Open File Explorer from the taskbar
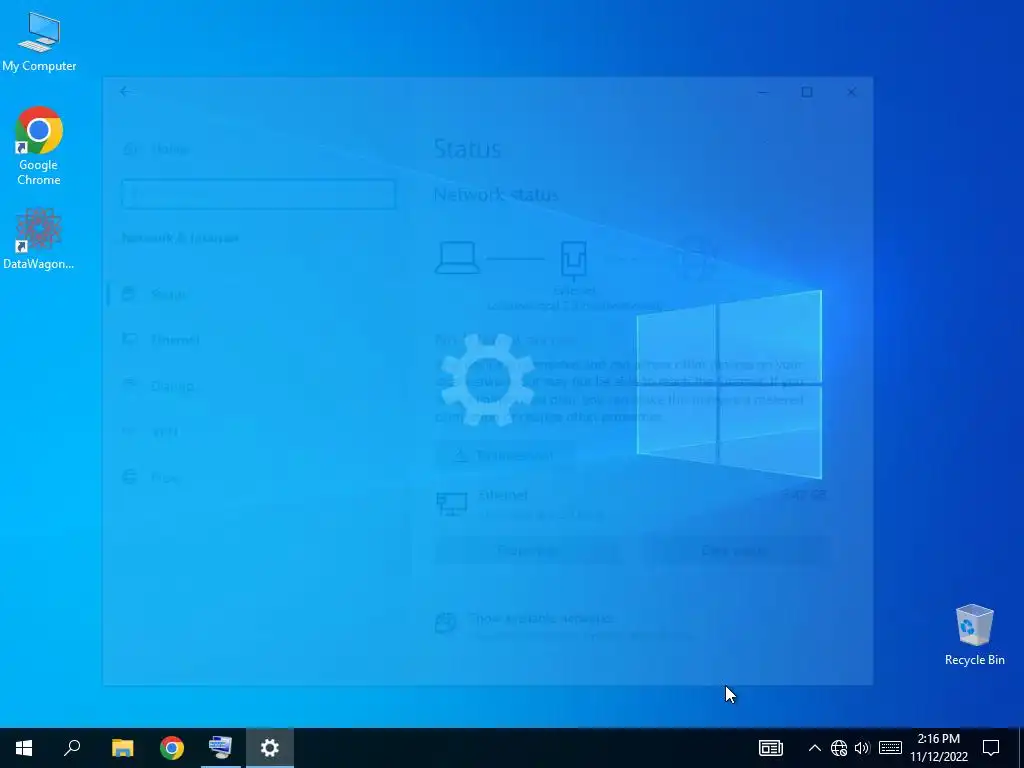 click(122, 748)
